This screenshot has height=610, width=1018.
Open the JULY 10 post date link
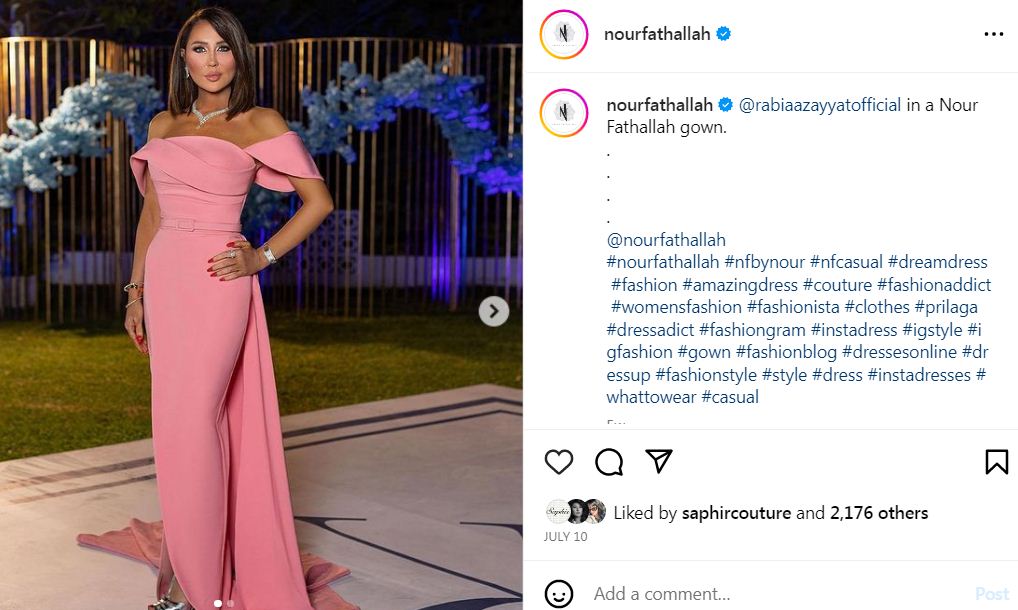565,537
